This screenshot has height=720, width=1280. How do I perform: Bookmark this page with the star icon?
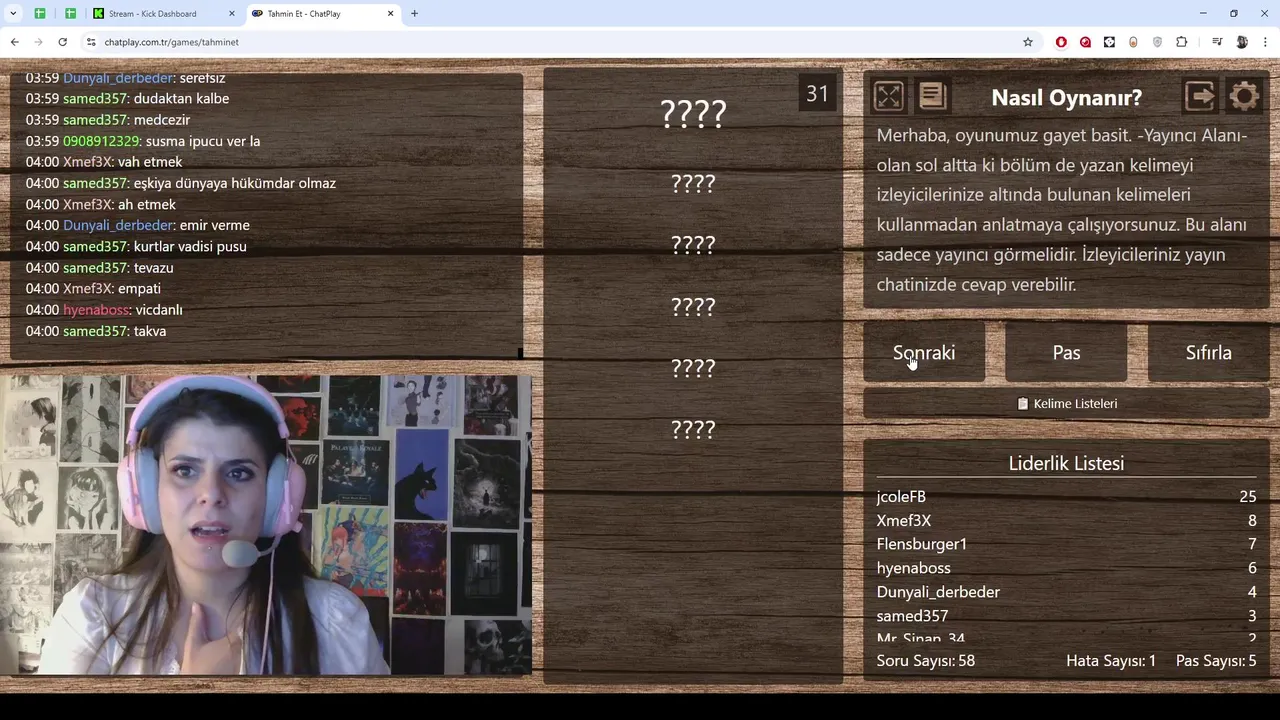click(x=1027, y=42)
